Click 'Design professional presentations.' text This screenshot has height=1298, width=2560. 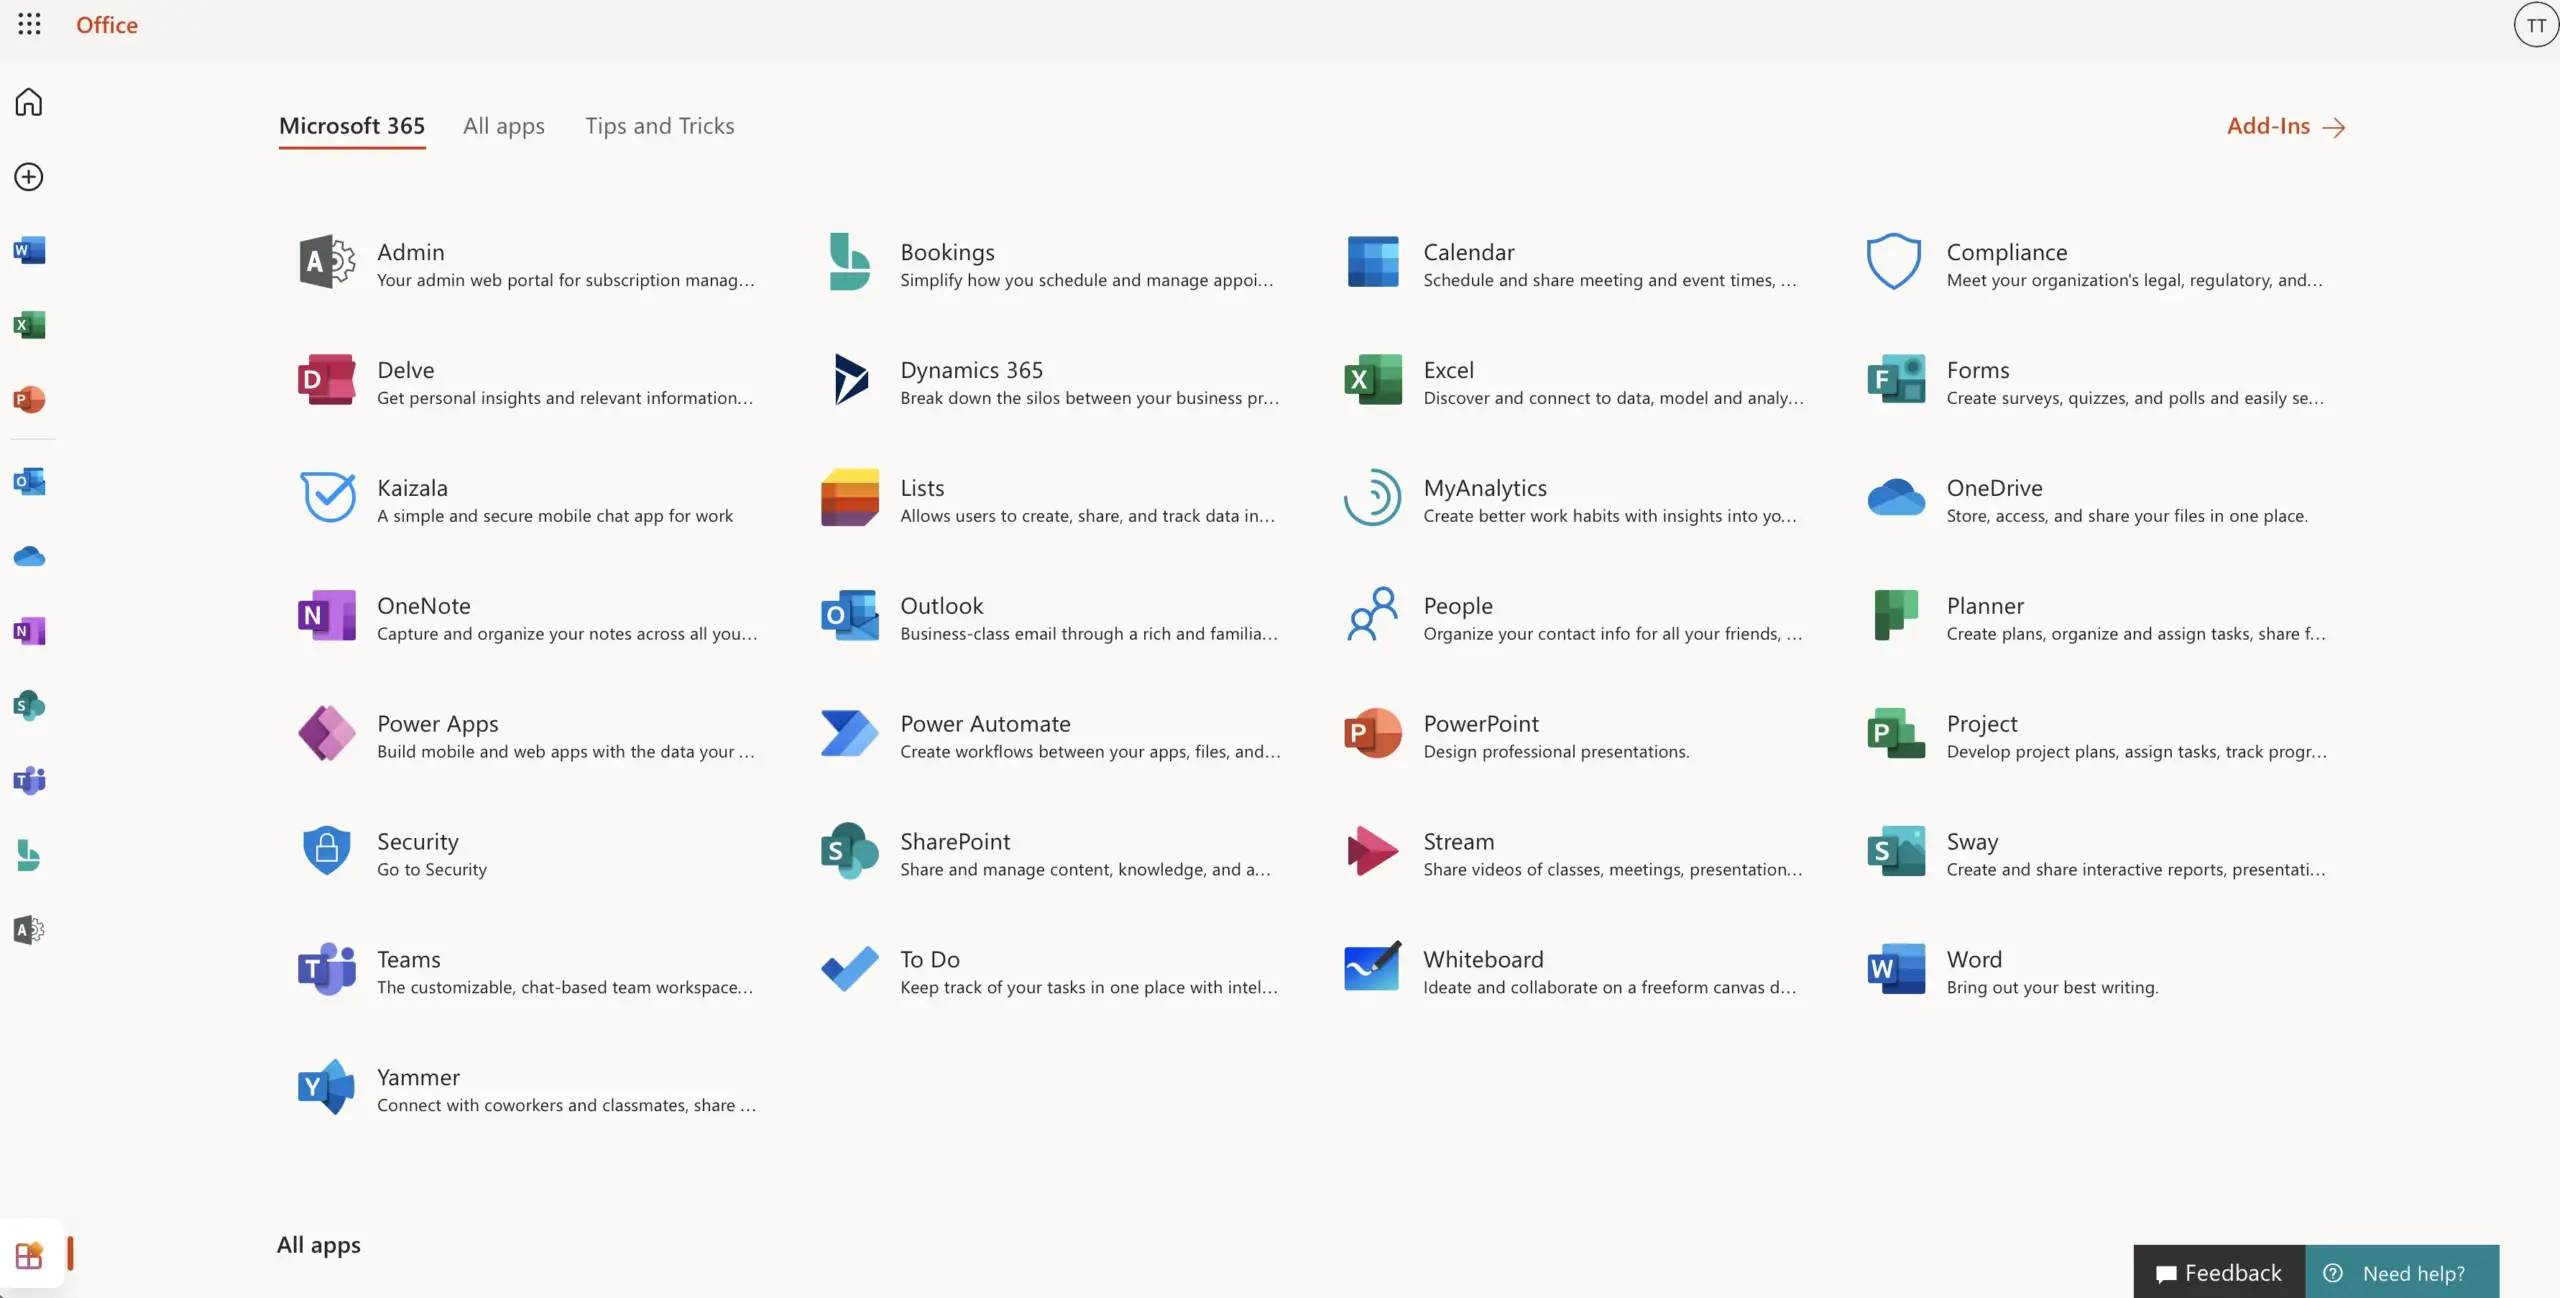pos(1556,752)
